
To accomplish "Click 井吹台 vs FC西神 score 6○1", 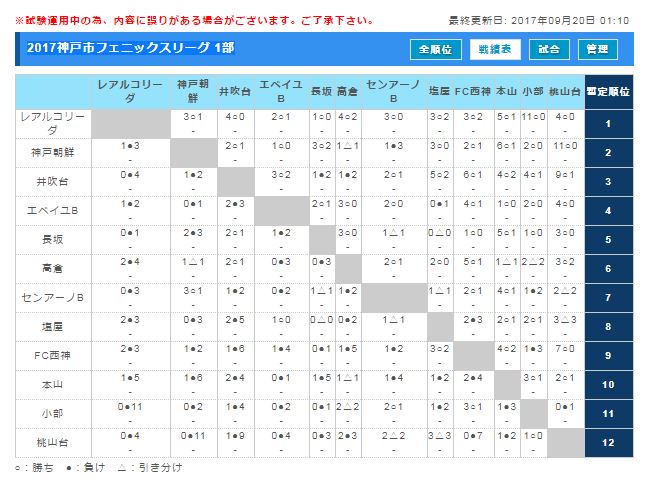I will 473,175.
